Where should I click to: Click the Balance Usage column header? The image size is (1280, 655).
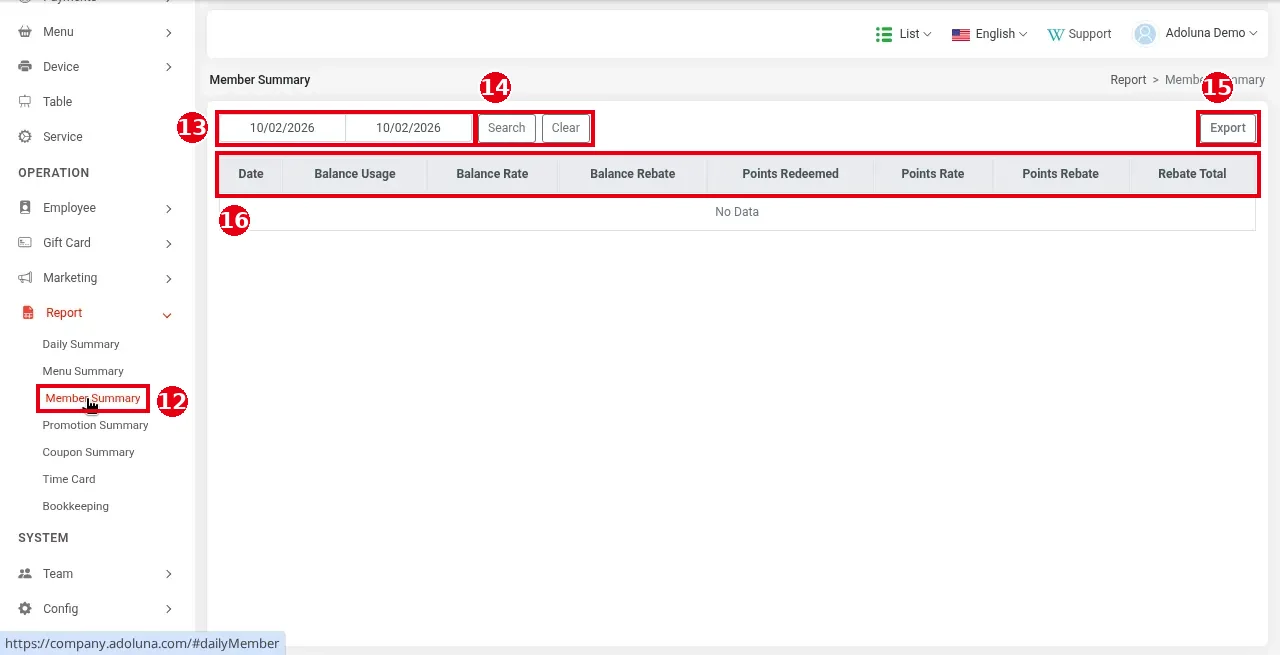tap(355, 174)
